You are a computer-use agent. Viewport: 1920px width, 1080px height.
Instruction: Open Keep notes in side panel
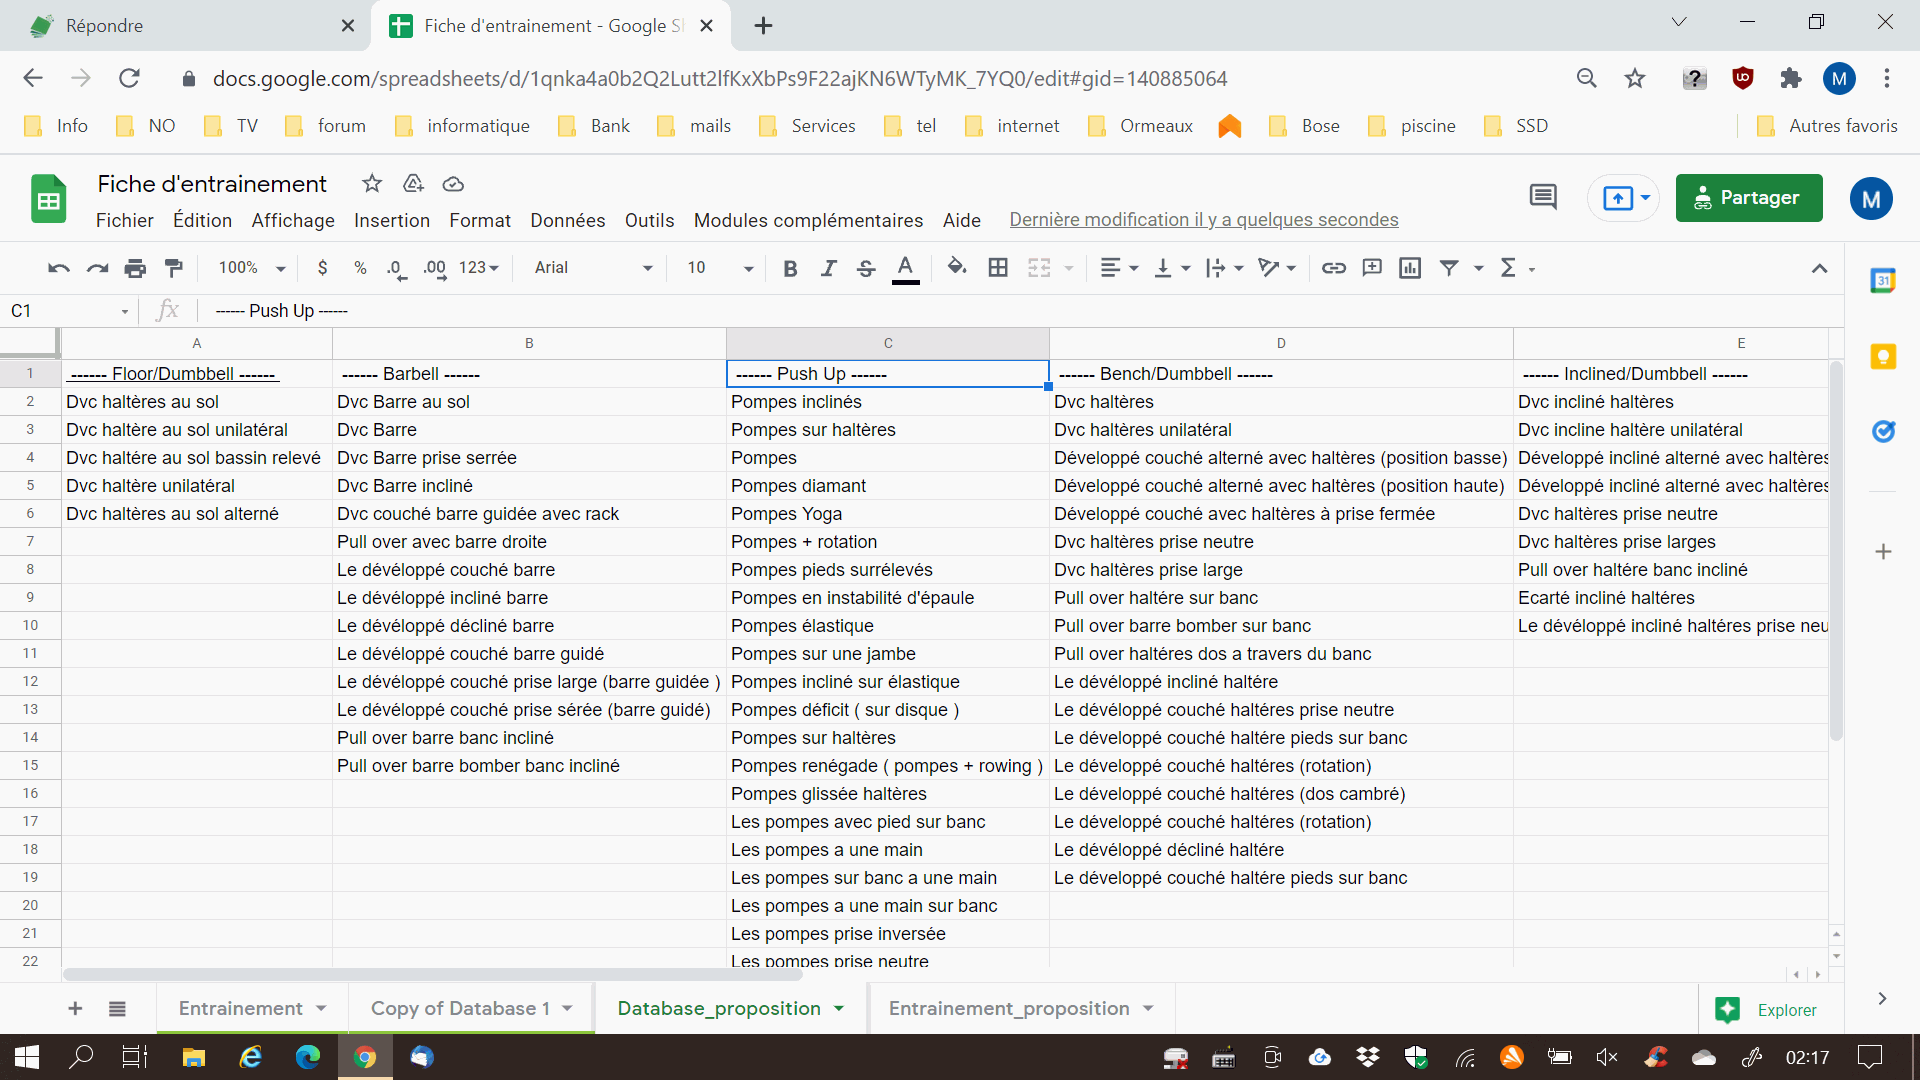pyautogui.click(x=1883, y=356)
